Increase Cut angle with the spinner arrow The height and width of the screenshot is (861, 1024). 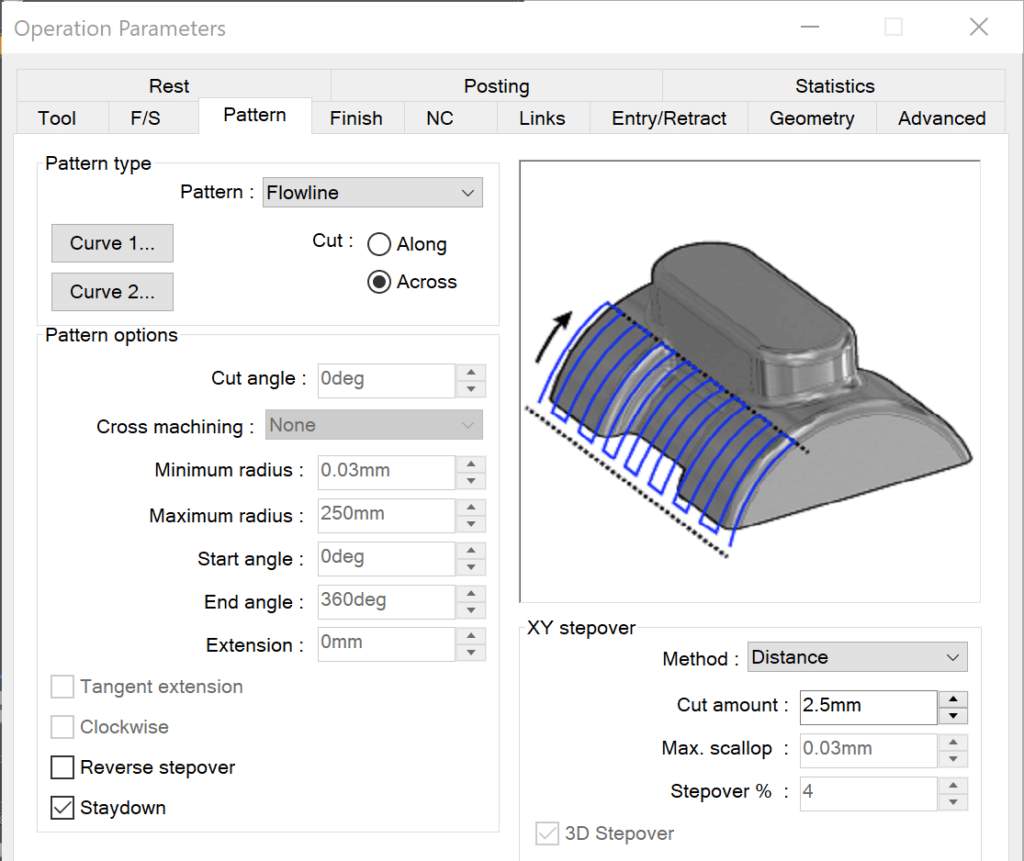point(470,374)
